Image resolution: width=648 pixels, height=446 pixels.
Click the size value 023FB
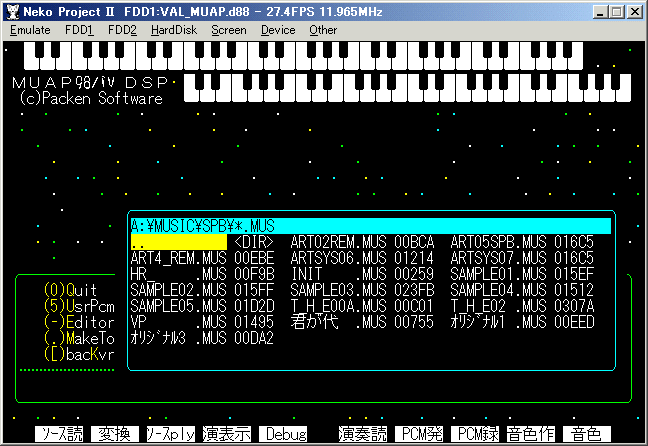point(414,290)
